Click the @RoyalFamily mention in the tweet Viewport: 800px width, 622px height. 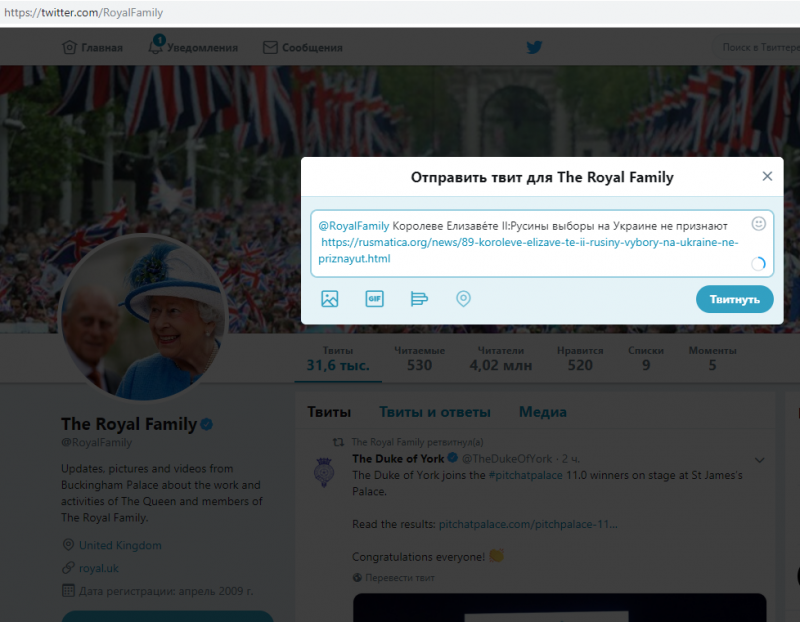(354, 226)
